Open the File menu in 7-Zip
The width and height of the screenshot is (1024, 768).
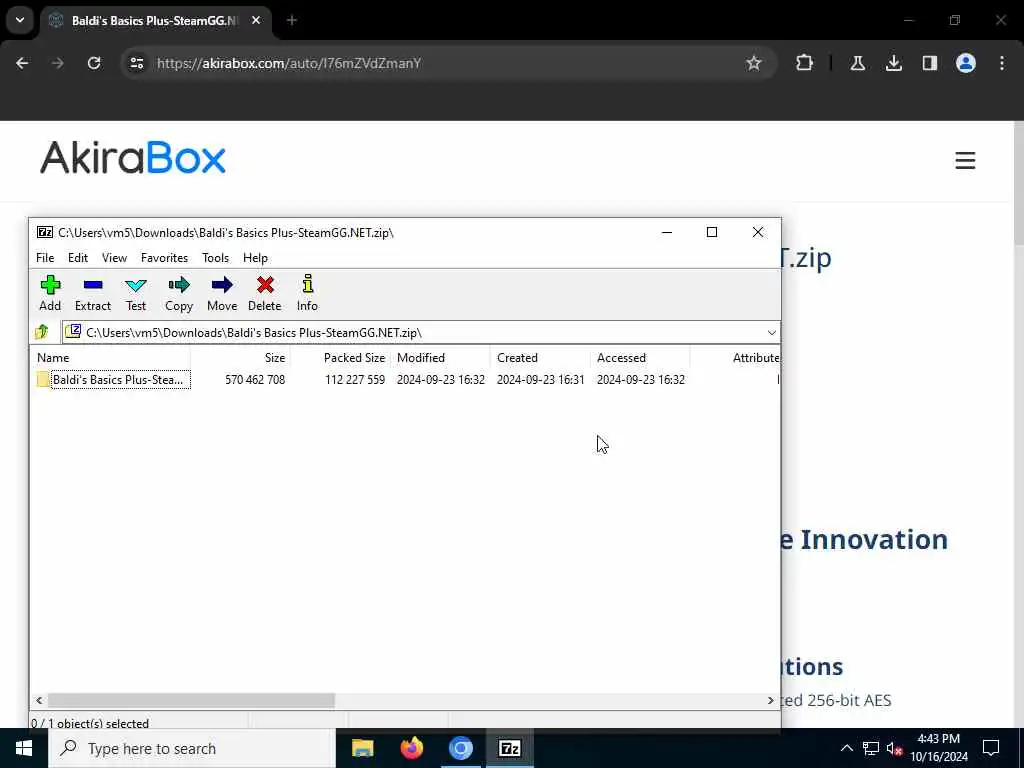[45, 258]
